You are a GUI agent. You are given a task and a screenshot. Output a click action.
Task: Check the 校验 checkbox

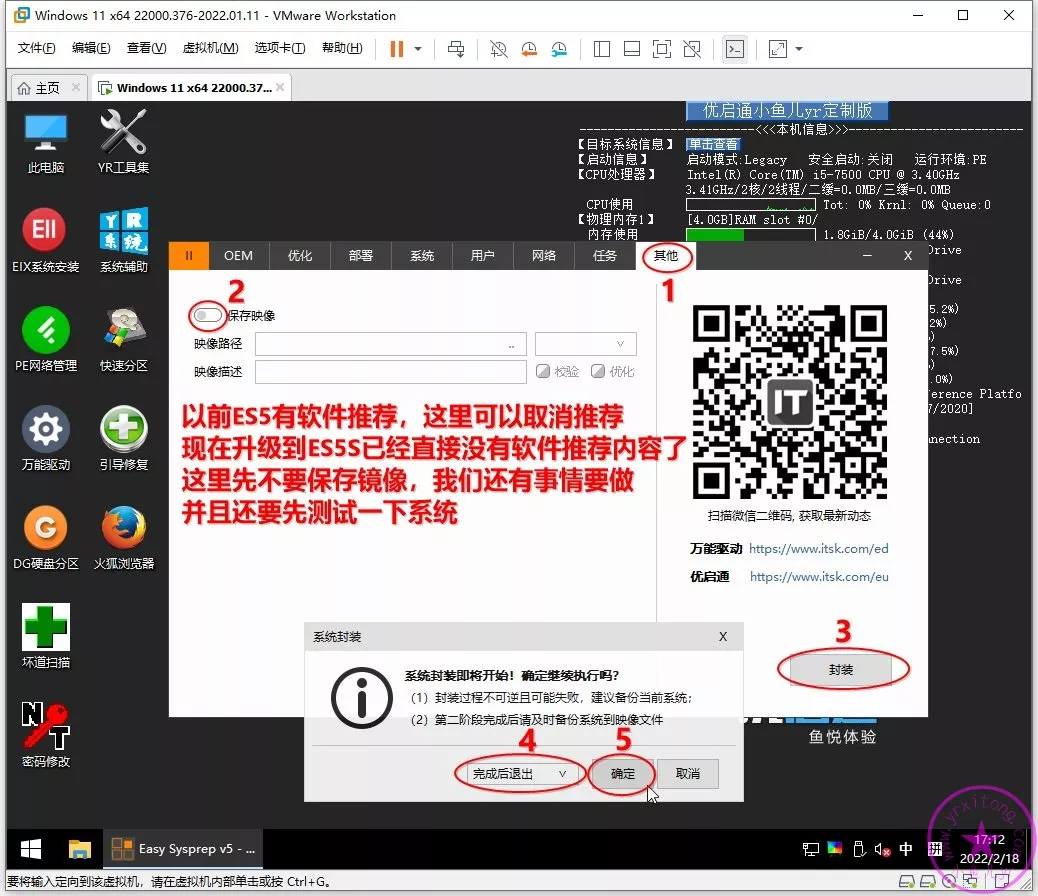tap(544, 371)
